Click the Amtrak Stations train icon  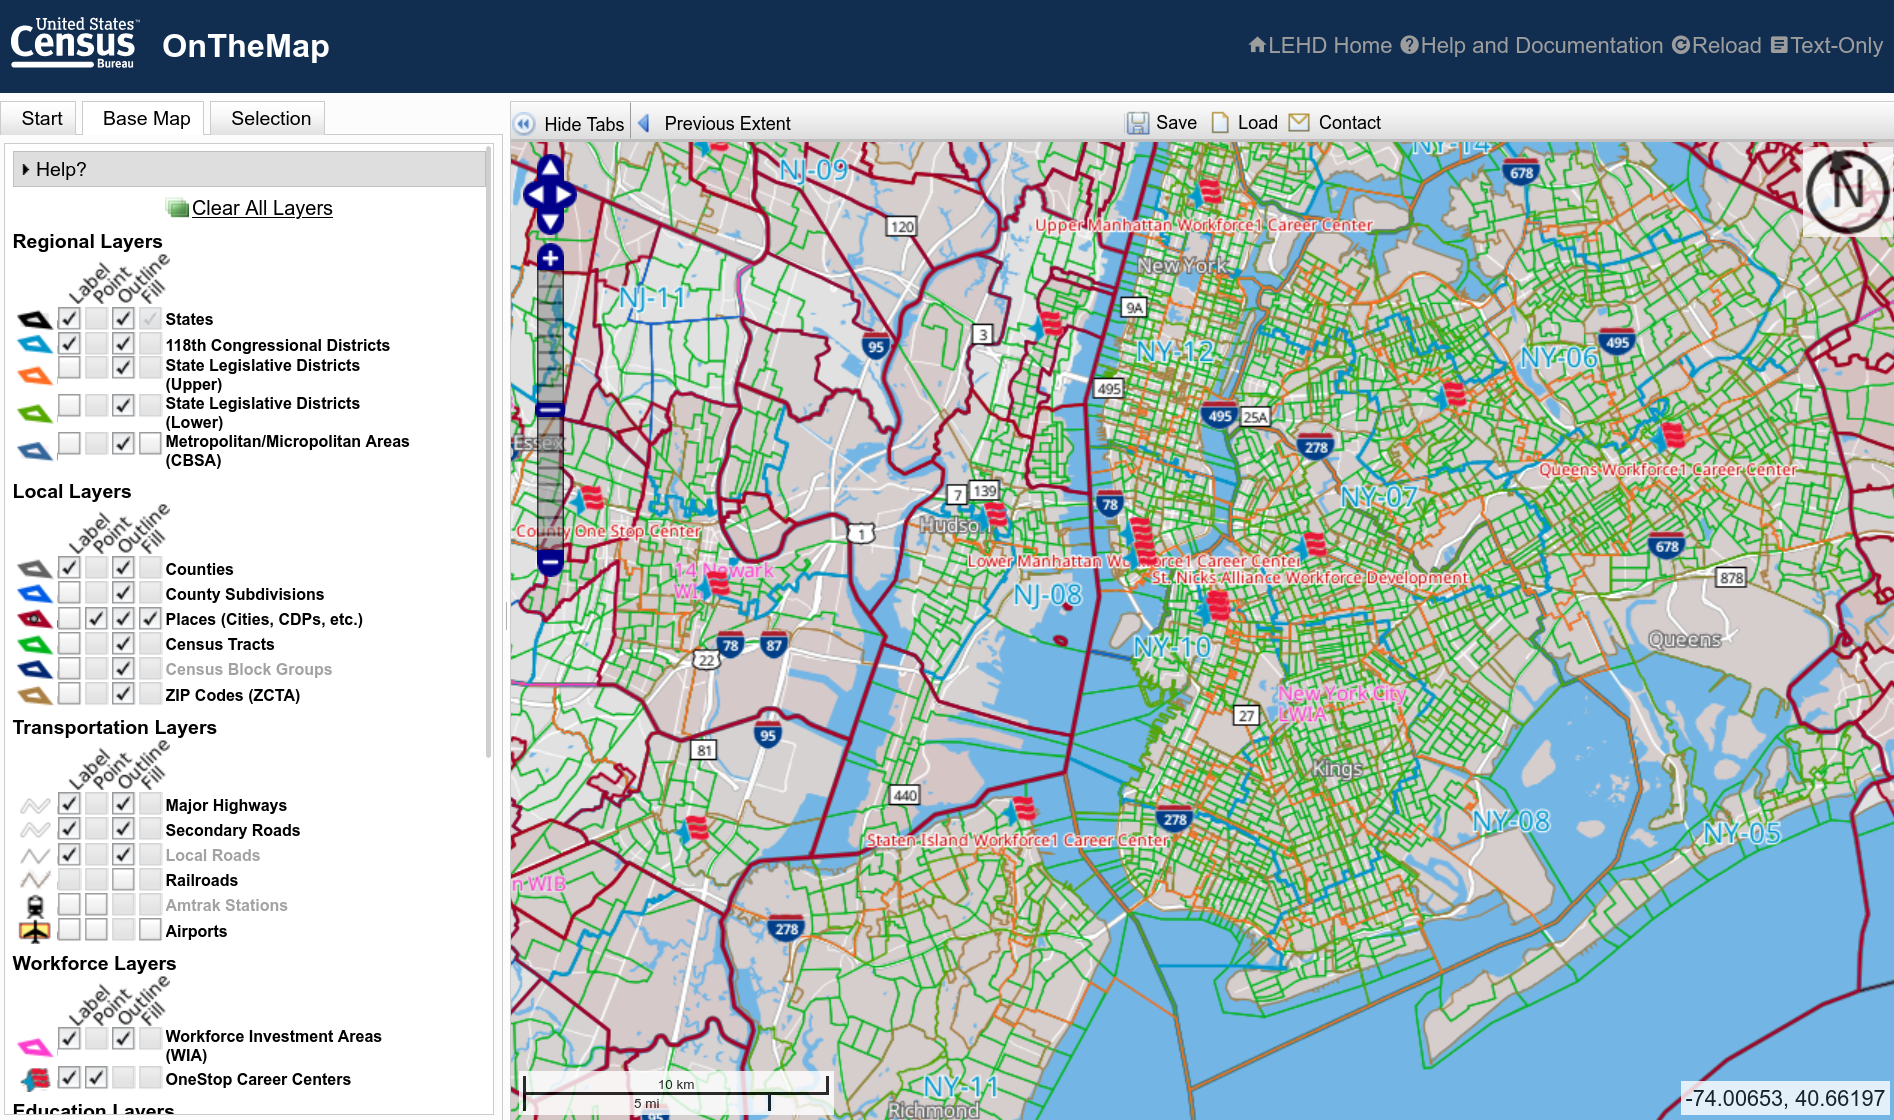35,906
